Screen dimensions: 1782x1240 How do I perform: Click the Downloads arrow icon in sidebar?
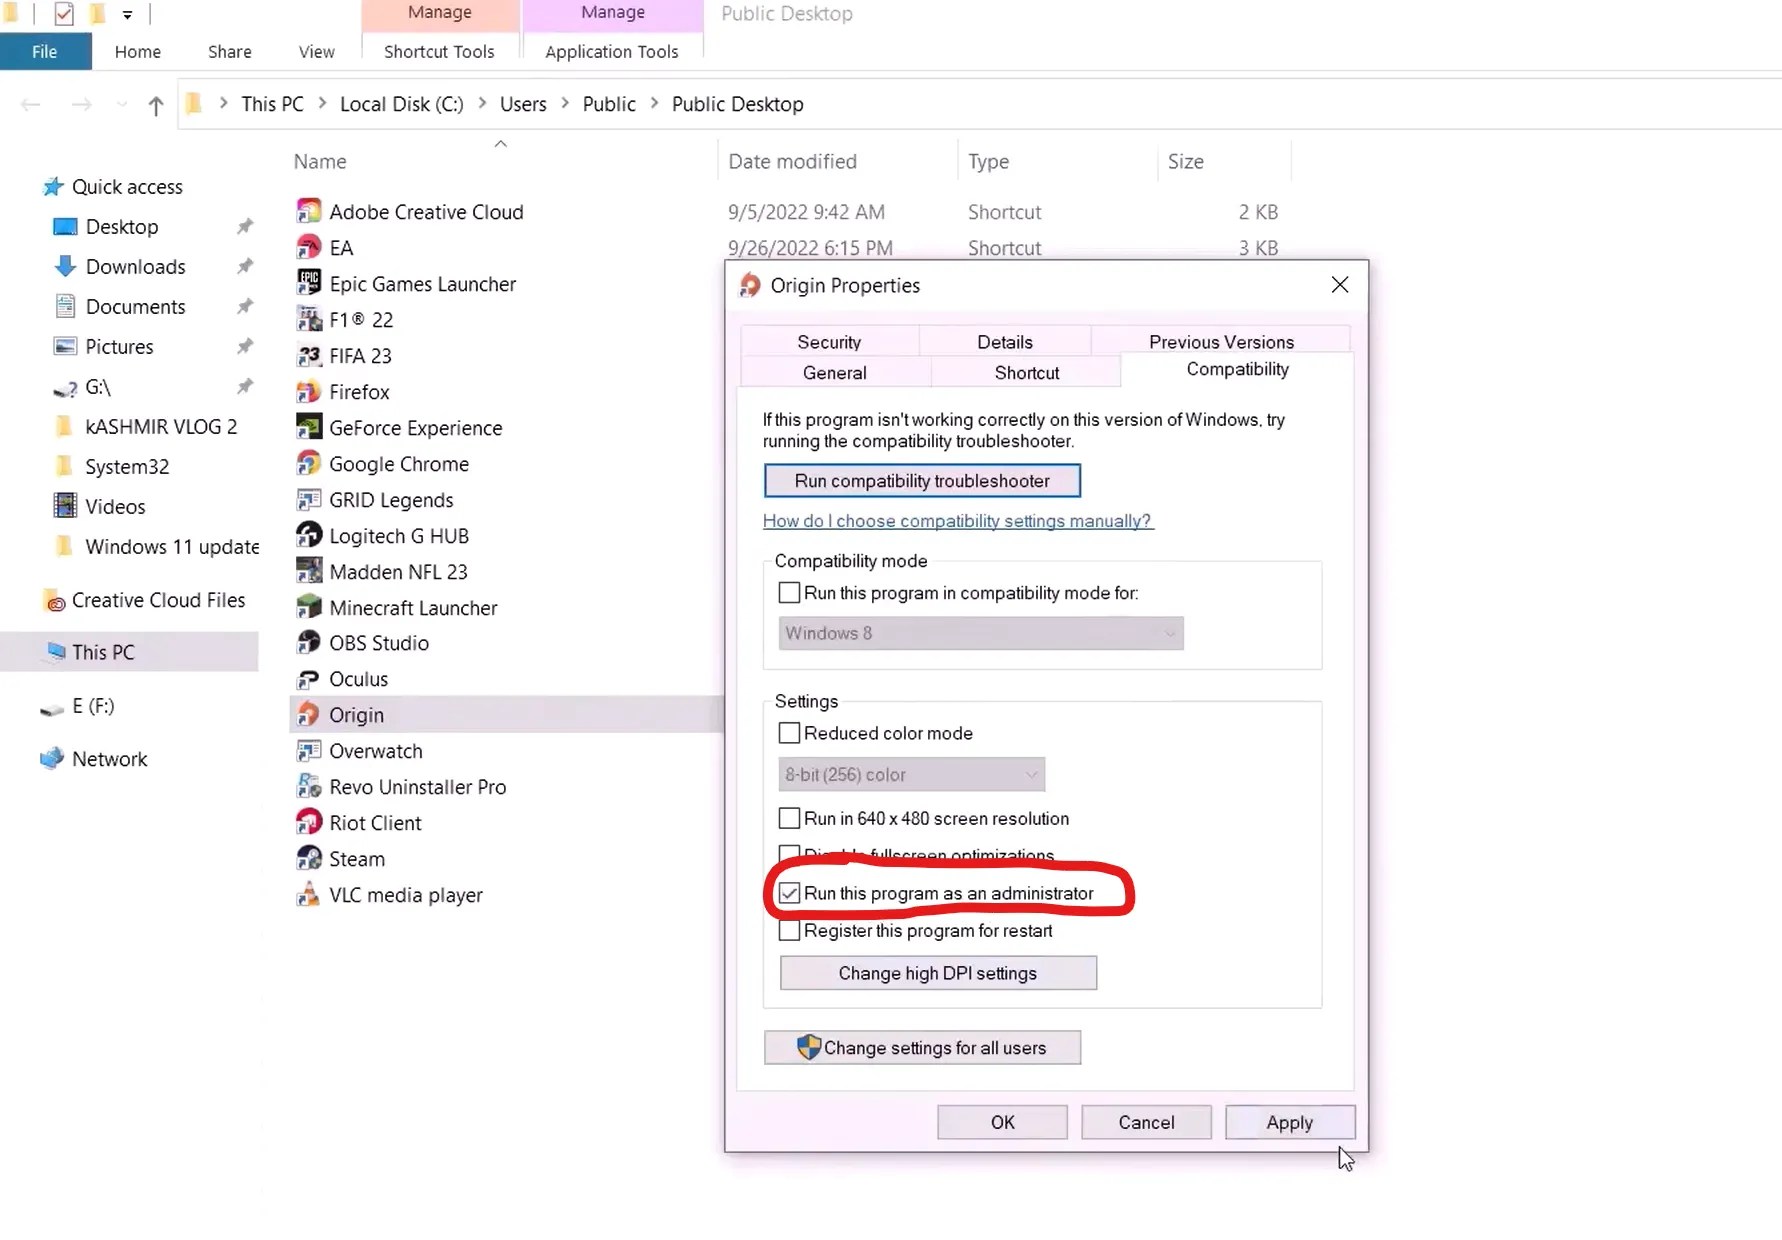click(65, 266)
